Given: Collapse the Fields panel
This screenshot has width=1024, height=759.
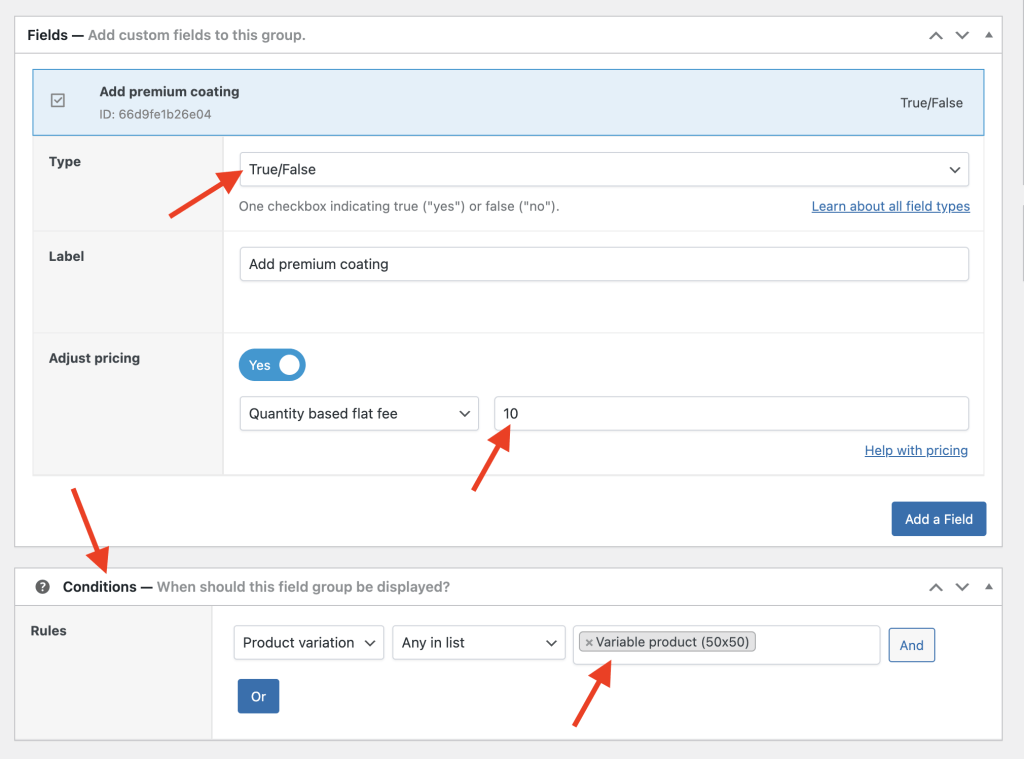Looking at the screenshot, I should coord(988,35).
